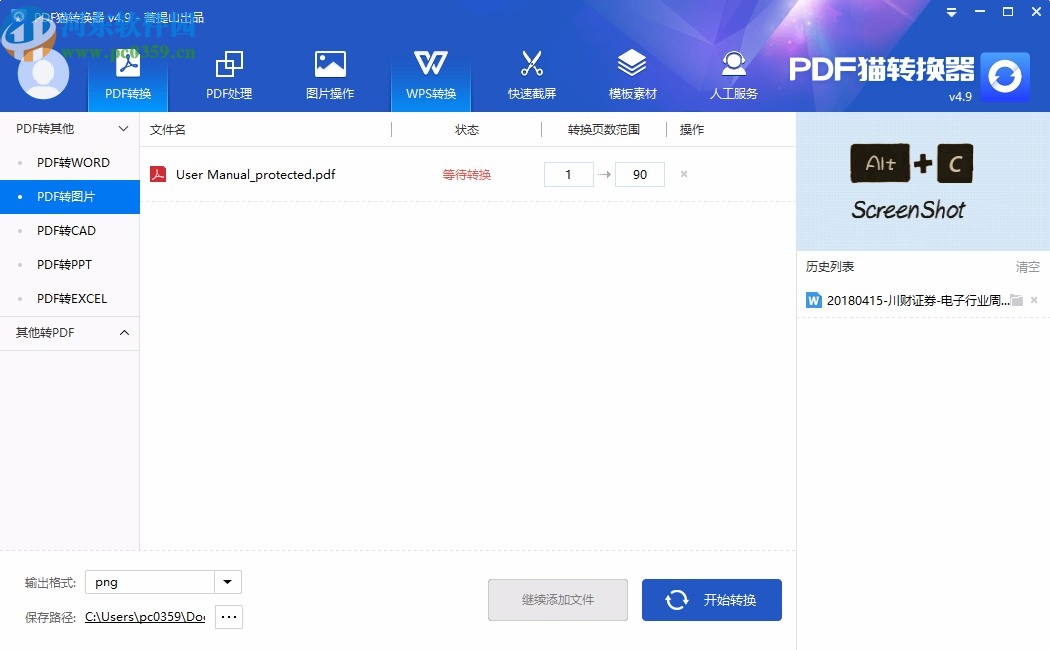This screenshot has width=1050, height=650.
Task: Browse the 模板素材 templates
Action: tap(632, 75)
